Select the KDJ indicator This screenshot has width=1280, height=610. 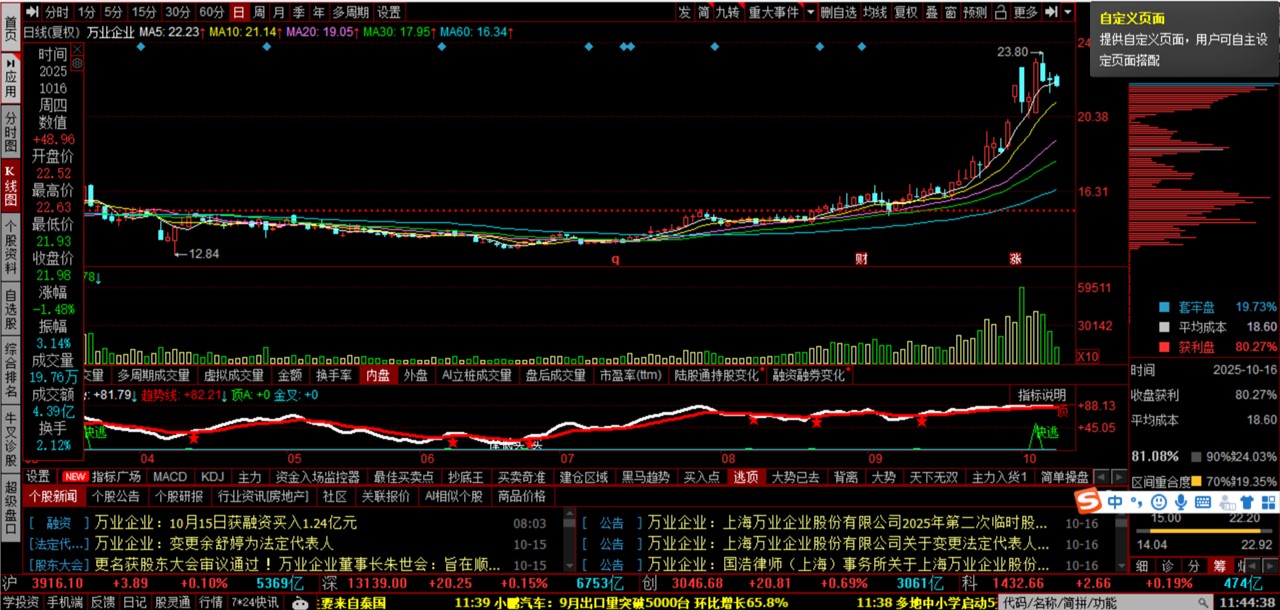[212, 477]
